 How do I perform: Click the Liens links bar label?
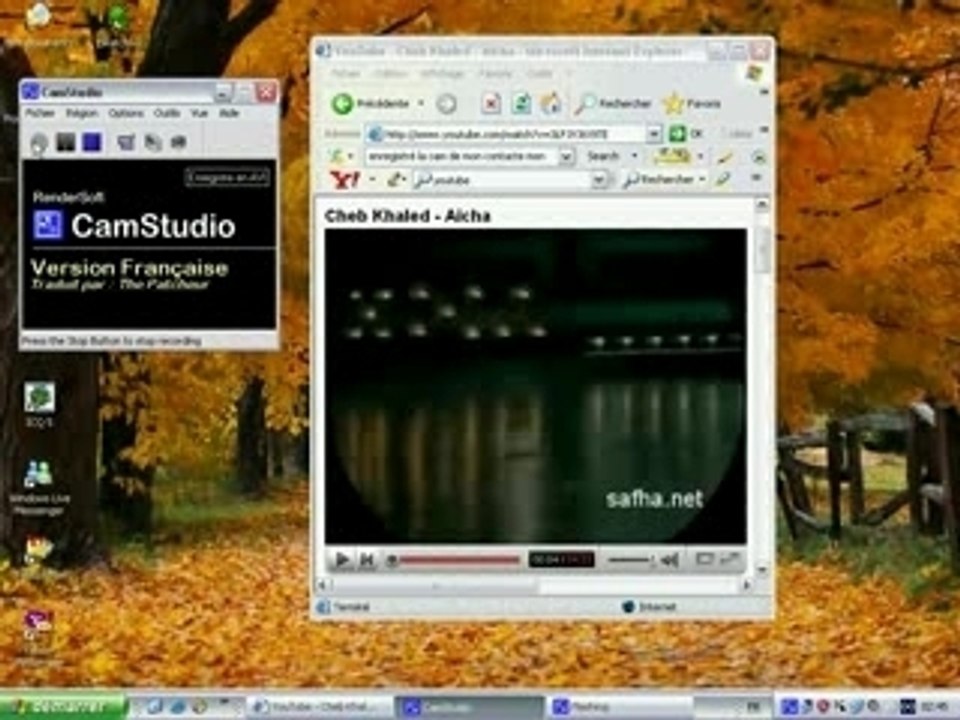pyautogui.click(x=740, y=133)
